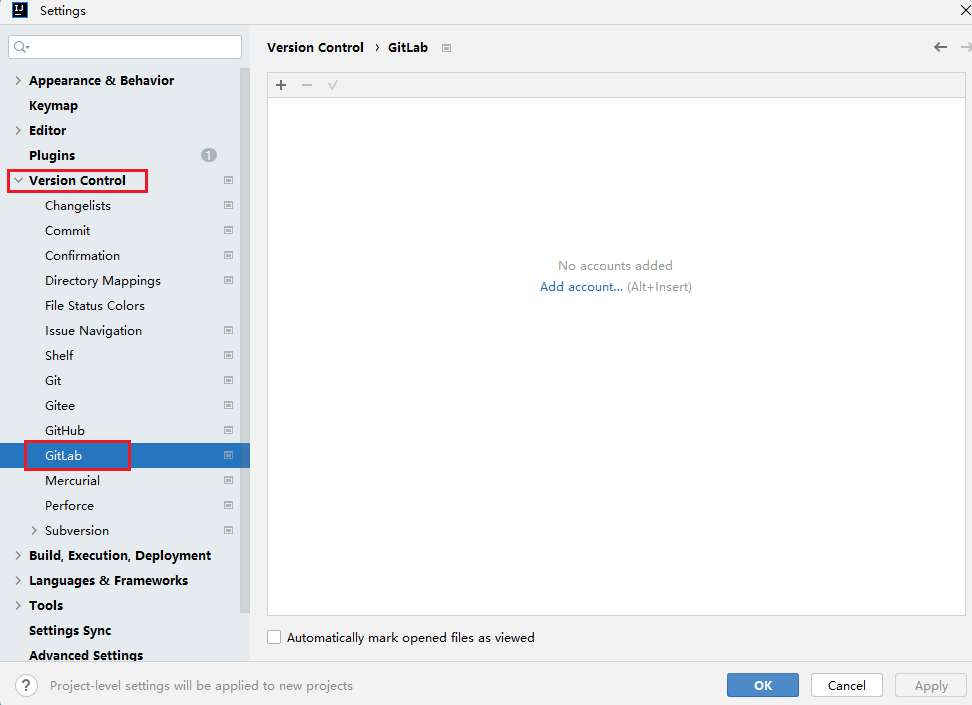The width and height of the screenshot is (972, 705).
Task: Open Advanced Settings page
Action: (x=86, y=655)
